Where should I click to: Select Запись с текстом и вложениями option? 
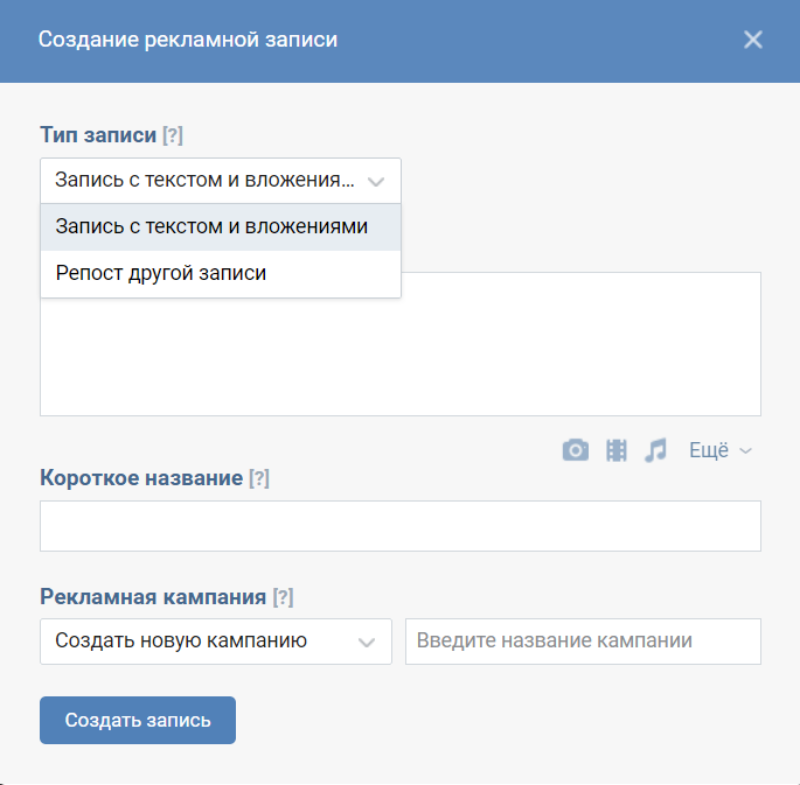pyautogui.click(x=220, y=227)
